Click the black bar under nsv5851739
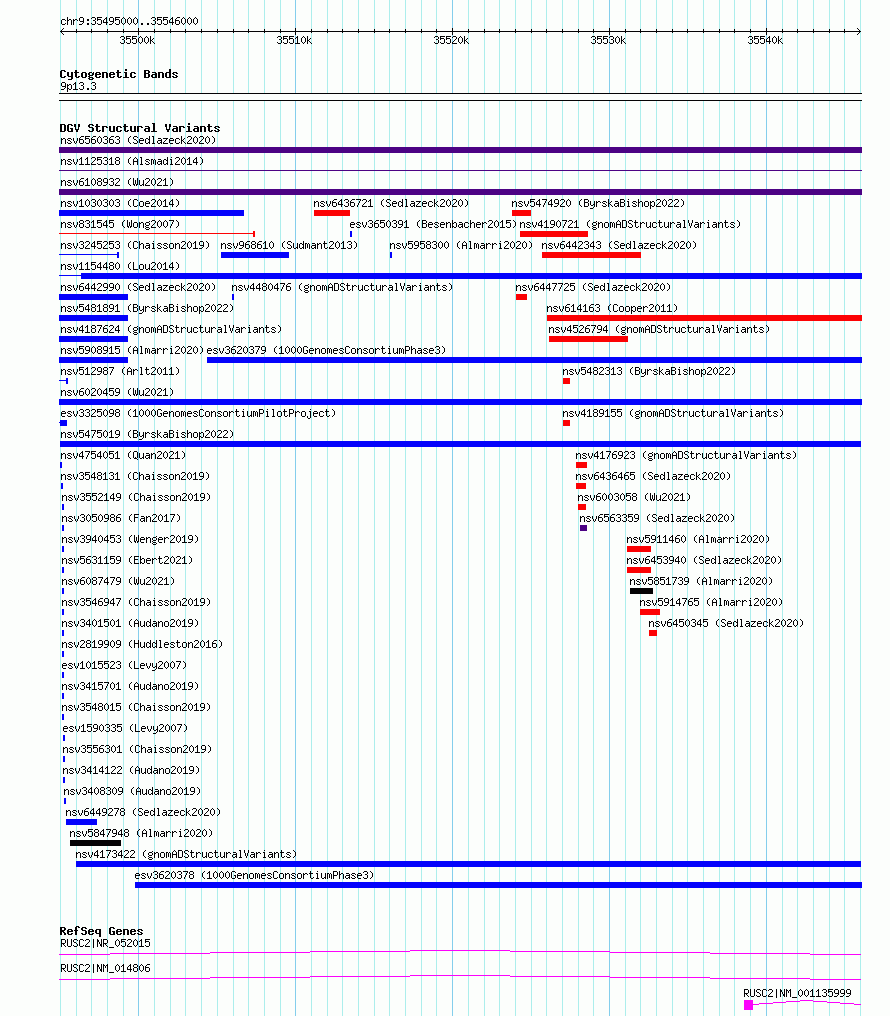The width and height of the screenshot is (890, 1016). (641, 591)
